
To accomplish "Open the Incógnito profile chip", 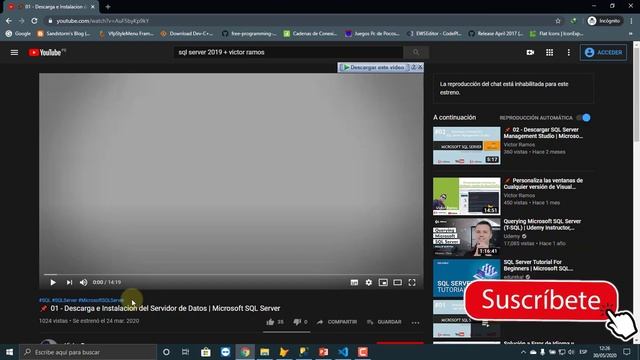I will click(604, 21).
